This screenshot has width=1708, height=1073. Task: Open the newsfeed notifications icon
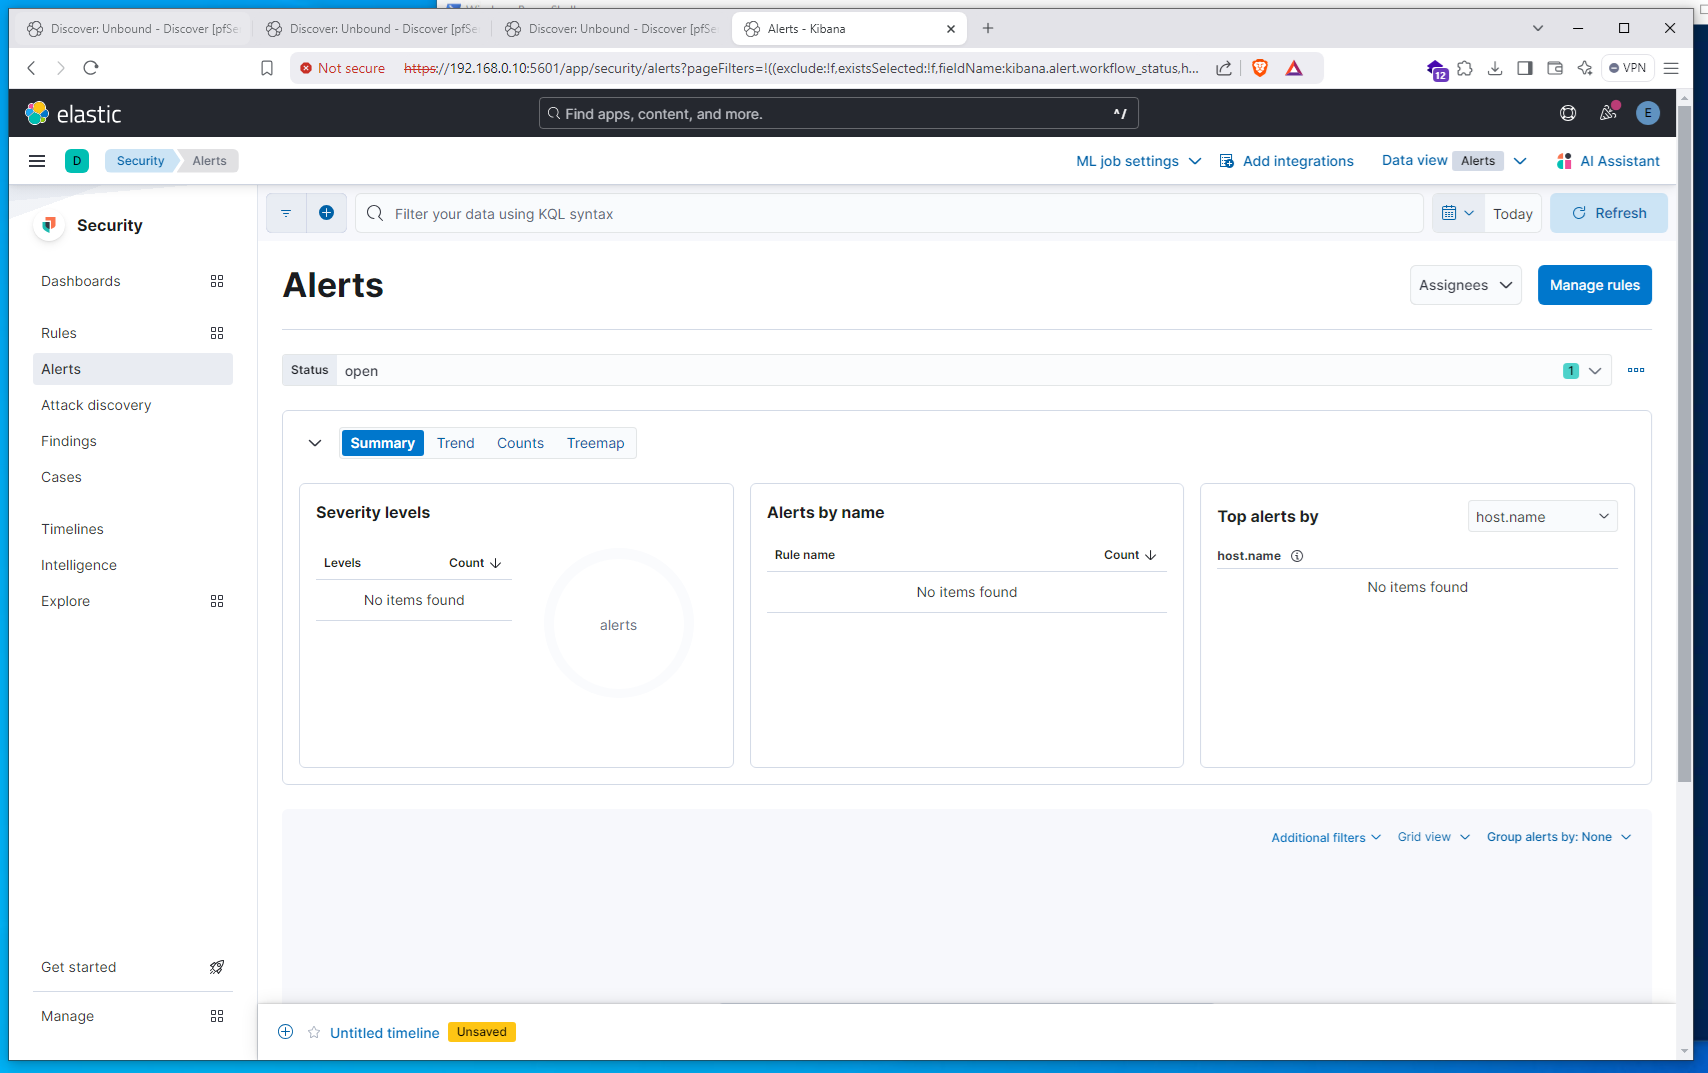[x=1608, y=113]
